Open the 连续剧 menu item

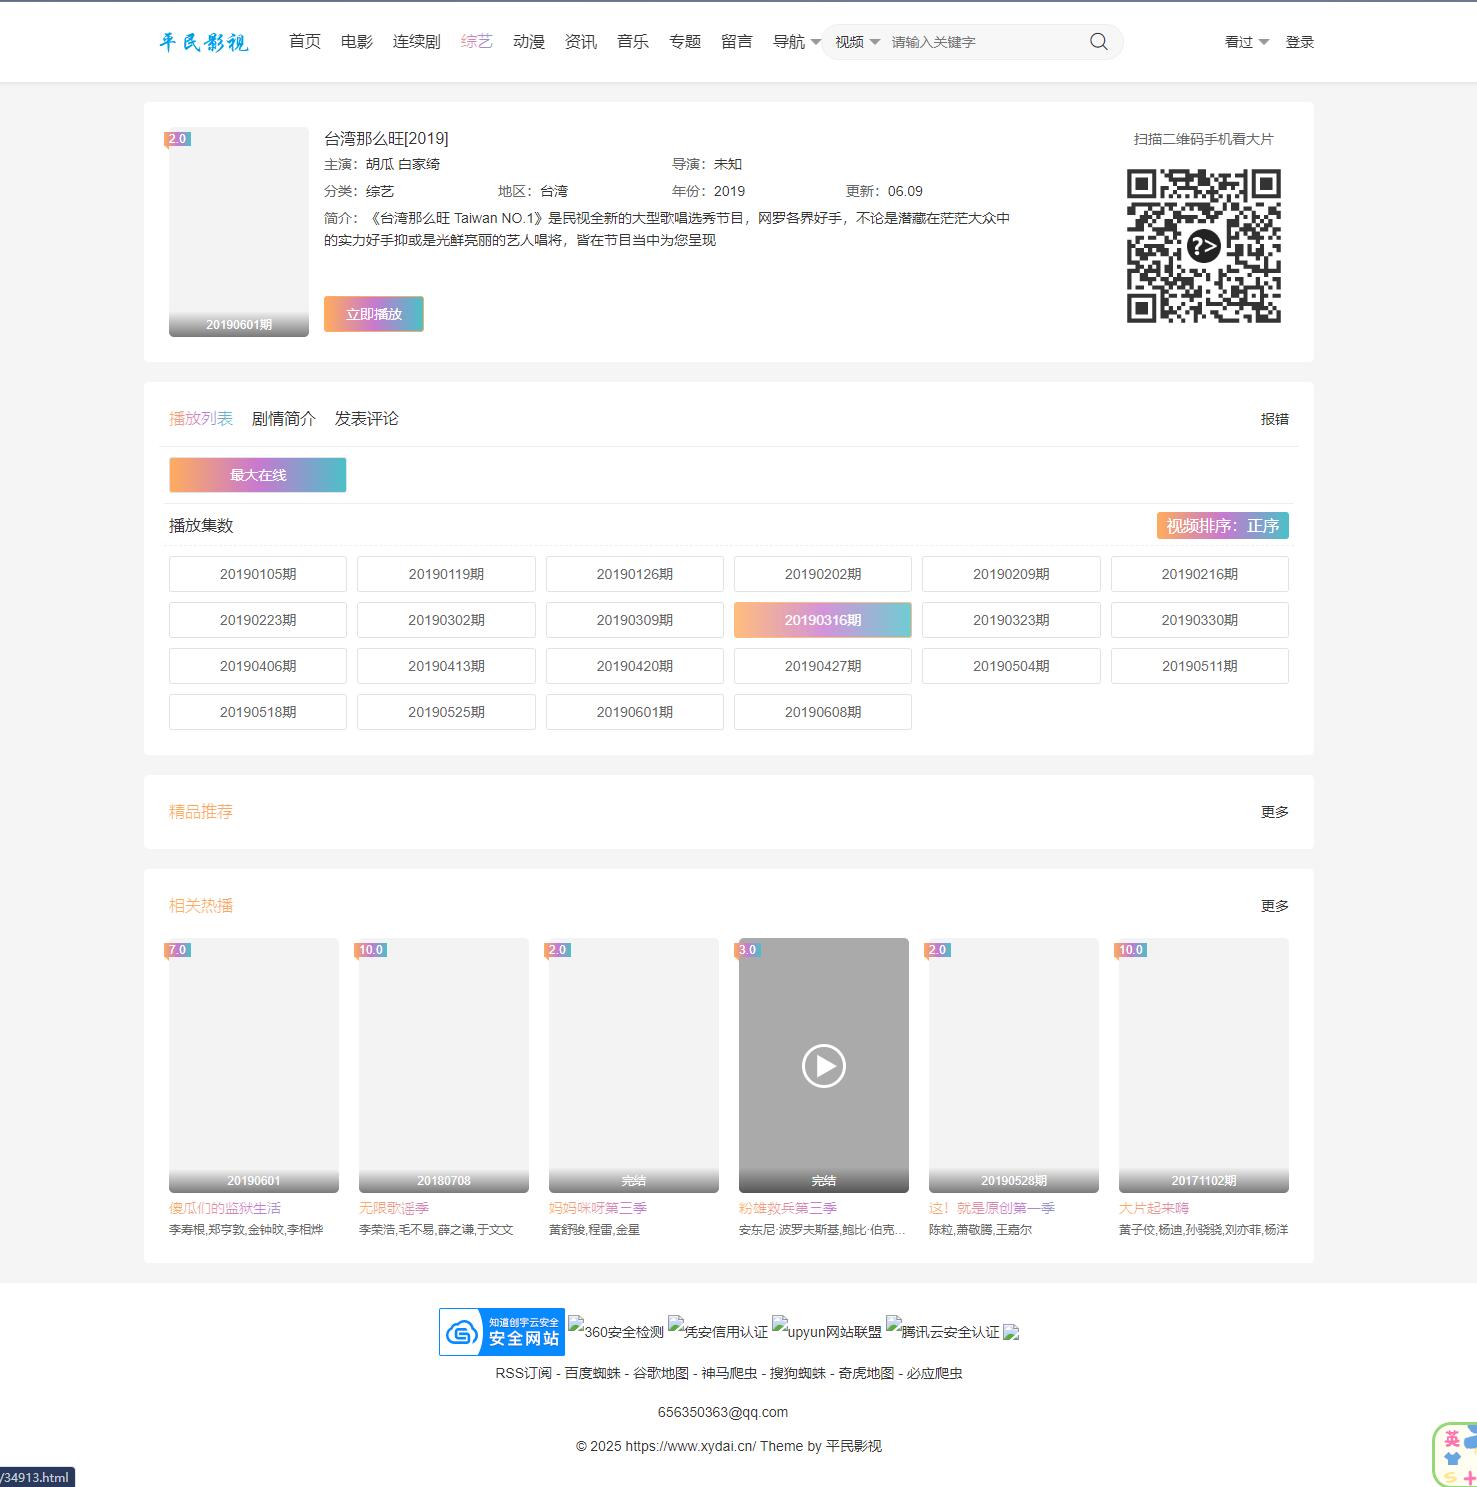click(x=416, y=42)
